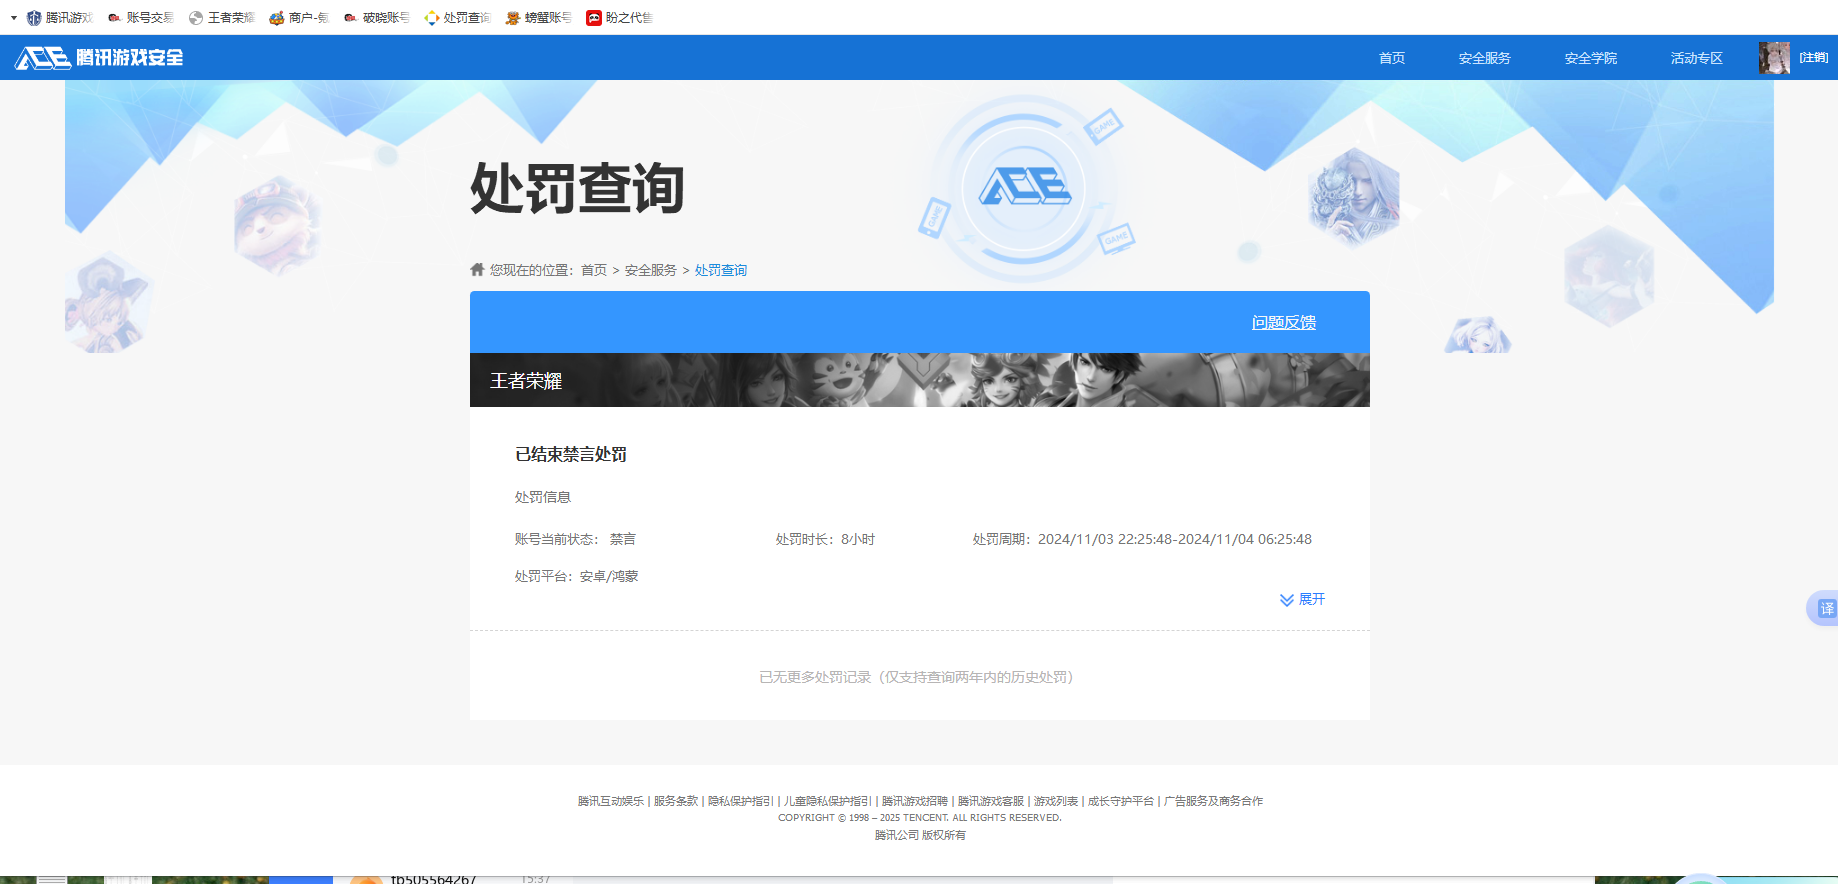Open the 商户 bookmark
1838x884 pixels.
tap(299, 18)
